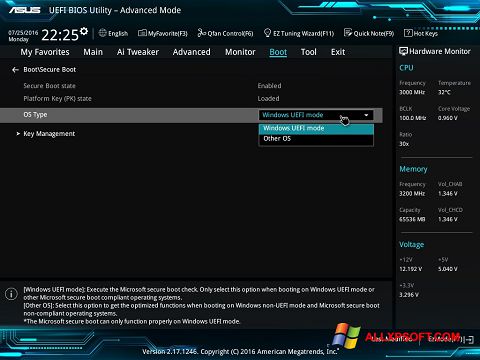The height and width of the screenshot is (360, 480).
Task: Click the Voltage section heading
Action: click(x=412, y=245)
